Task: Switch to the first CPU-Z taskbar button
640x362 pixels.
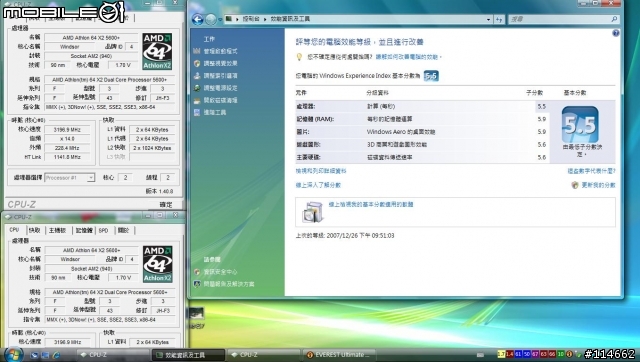Action: click(x=112, y=355)
